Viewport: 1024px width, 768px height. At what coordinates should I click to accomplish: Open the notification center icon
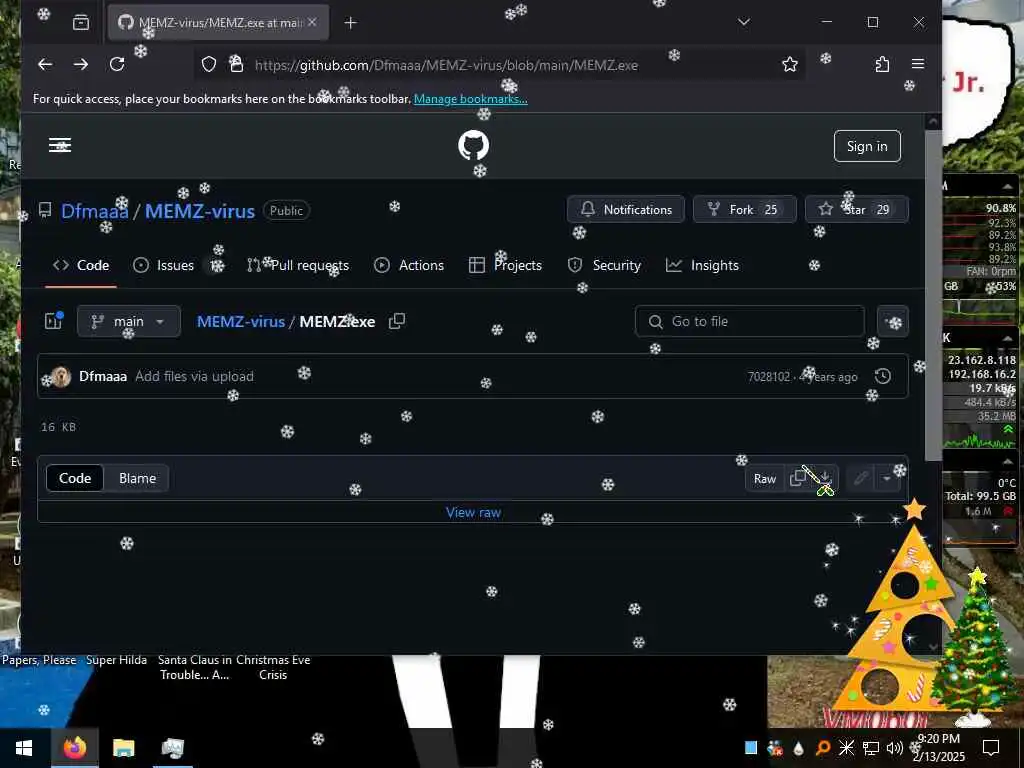click(x=991, y=748)
